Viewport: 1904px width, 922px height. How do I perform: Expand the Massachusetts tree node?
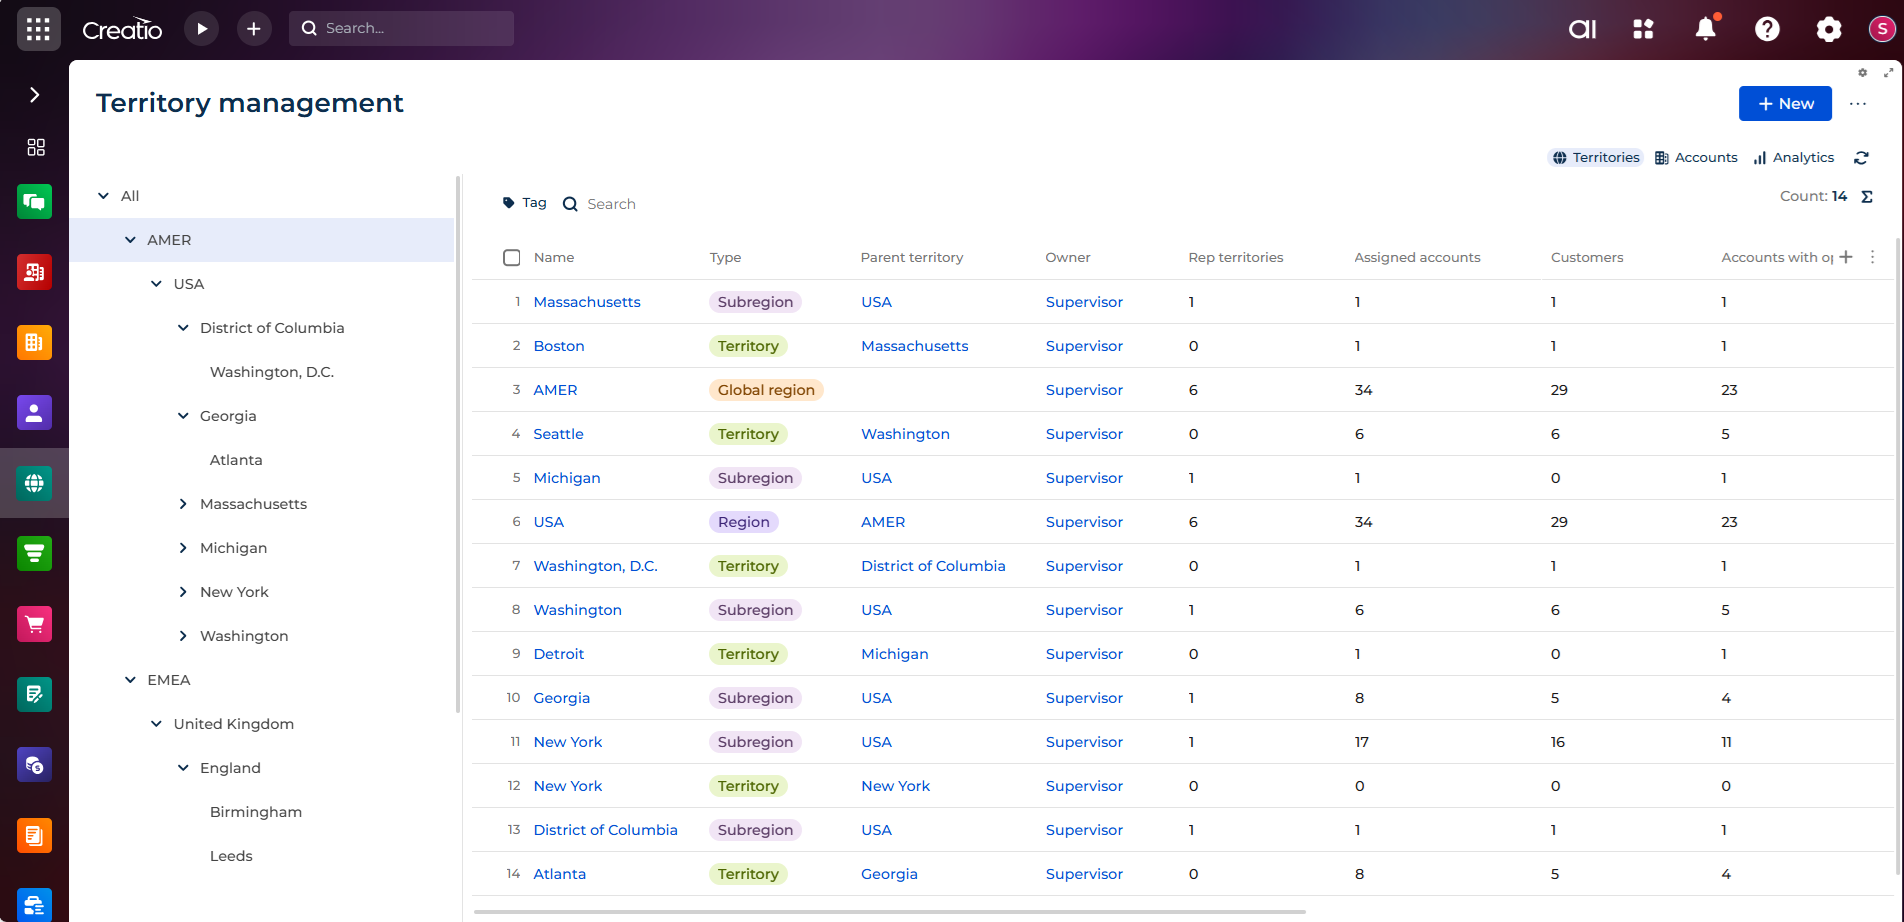tap(183, 504)
